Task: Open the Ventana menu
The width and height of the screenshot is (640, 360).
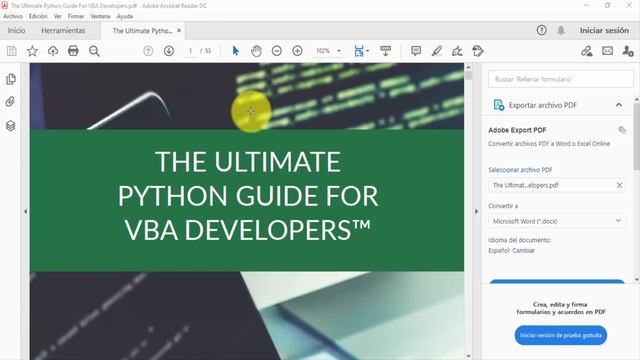Action: 100,16
